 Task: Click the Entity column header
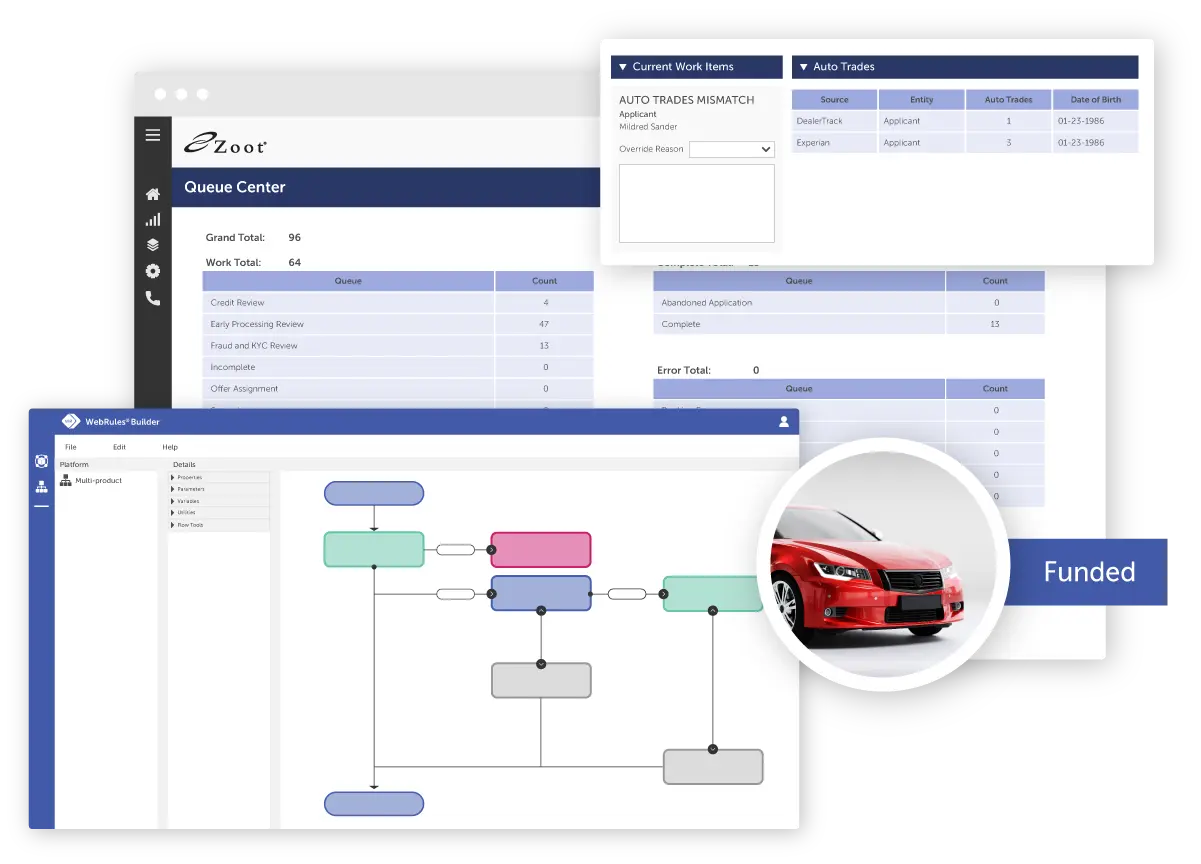[922, 100]
